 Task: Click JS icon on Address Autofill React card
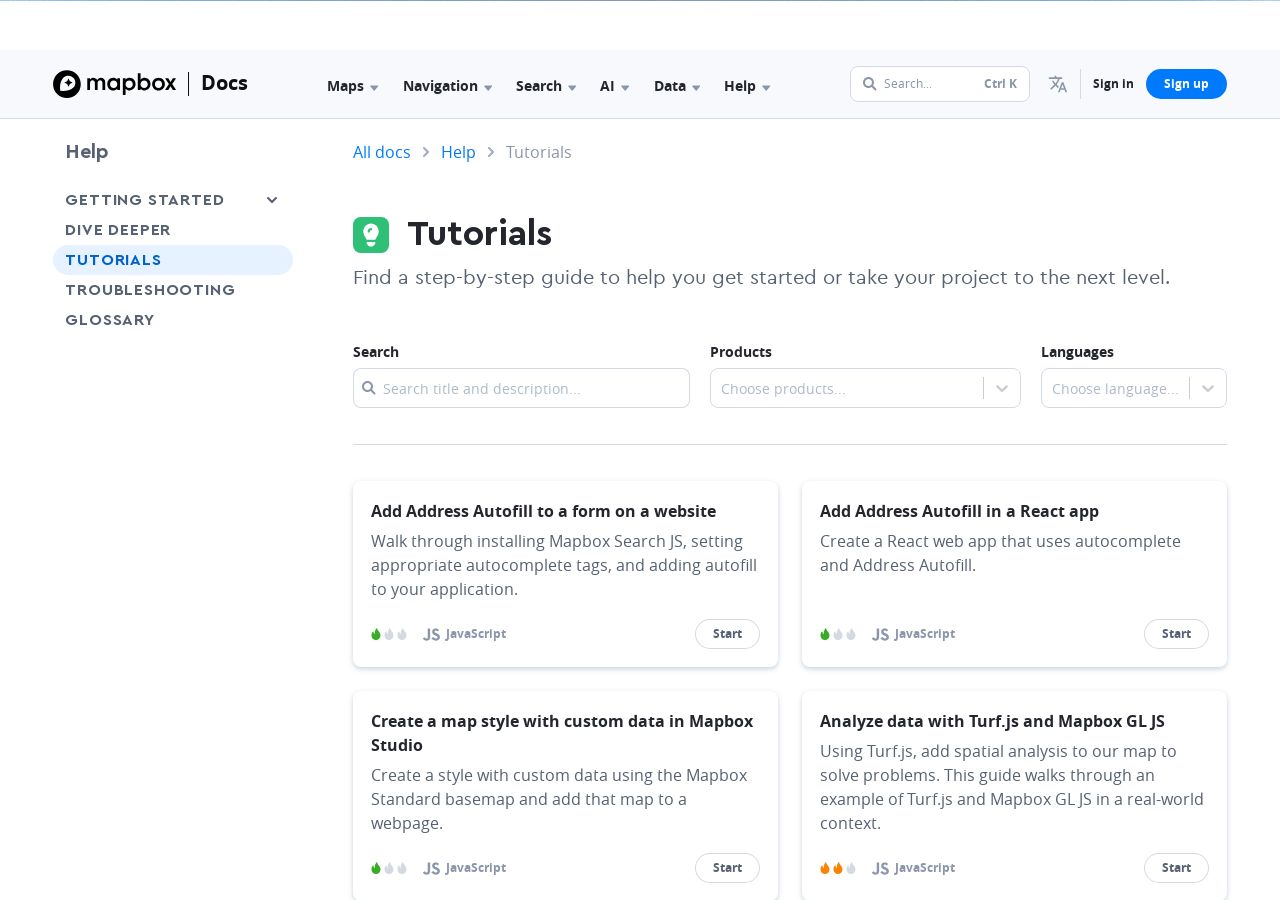pos(880,634)
